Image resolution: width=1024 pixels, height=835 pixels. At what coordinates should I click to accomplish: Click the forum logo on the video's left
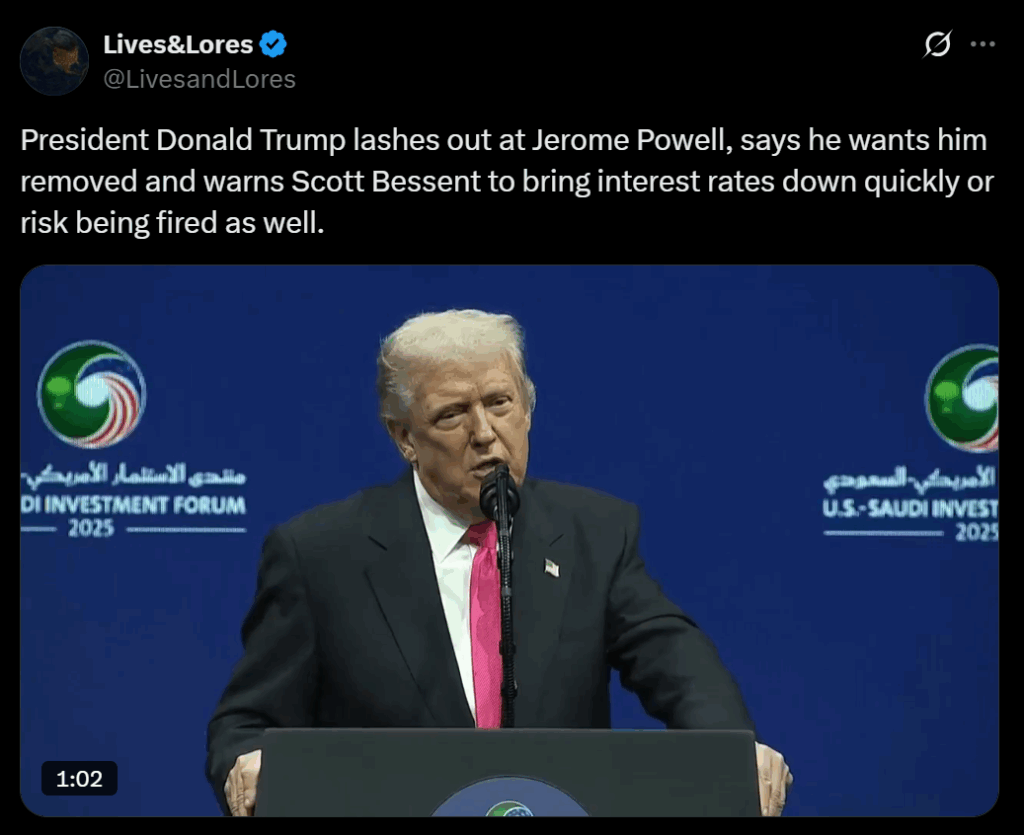[91, 394]
